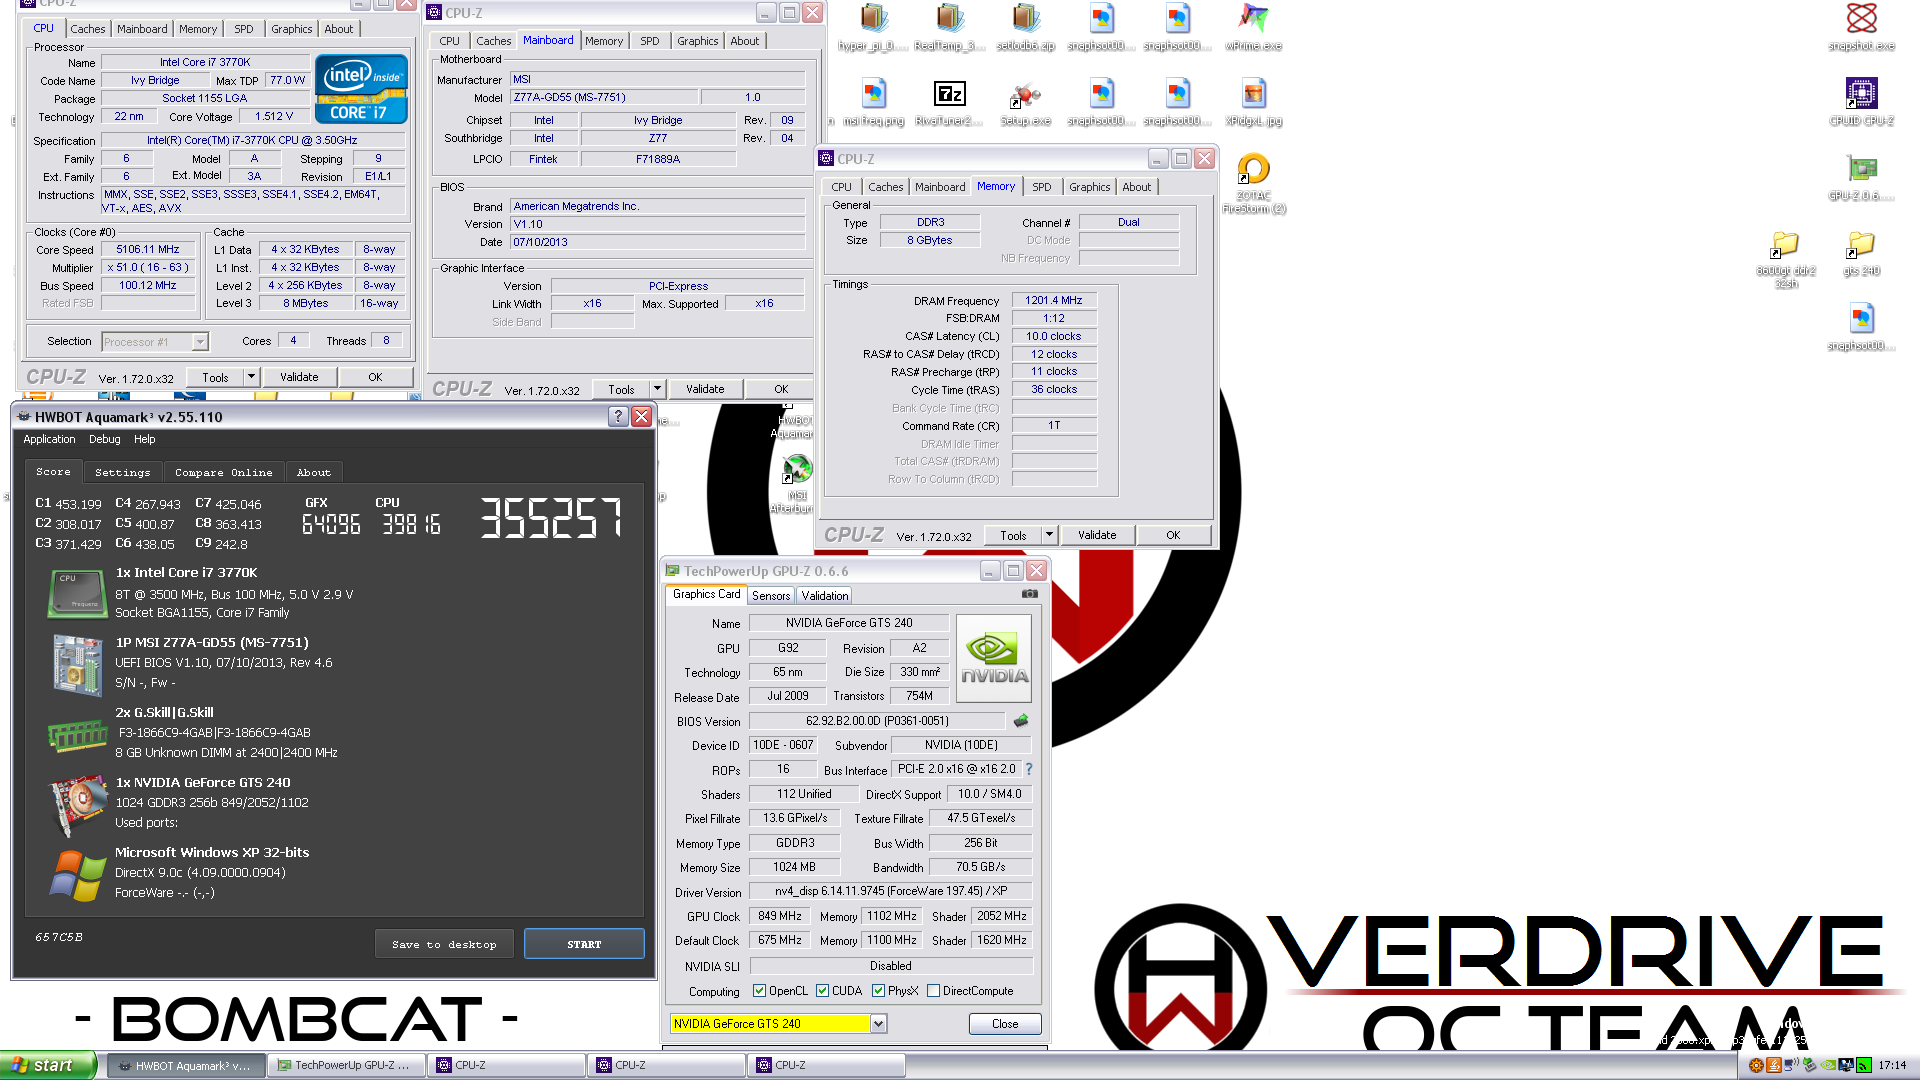
Task: Toggle the OpenCL checkbox in GPU-Z
Action: [759, 991]
